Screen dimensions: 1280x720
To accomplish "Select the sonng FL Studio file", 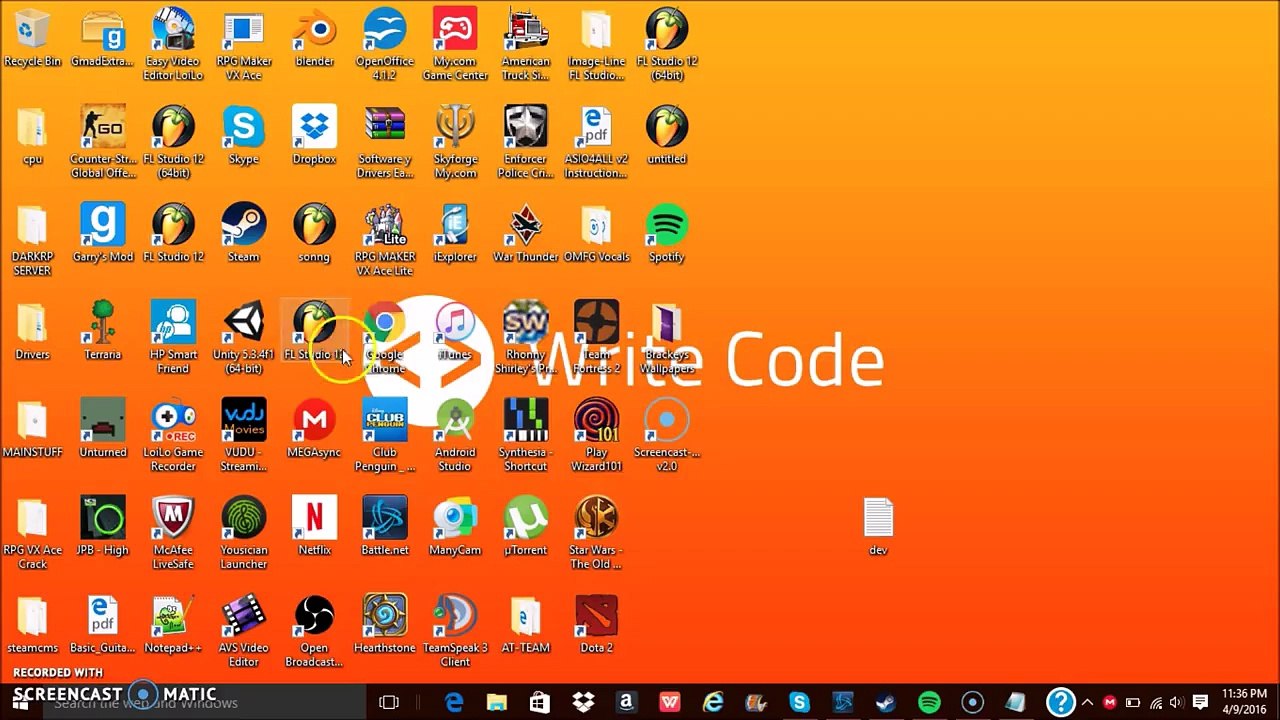I will 314,234.
